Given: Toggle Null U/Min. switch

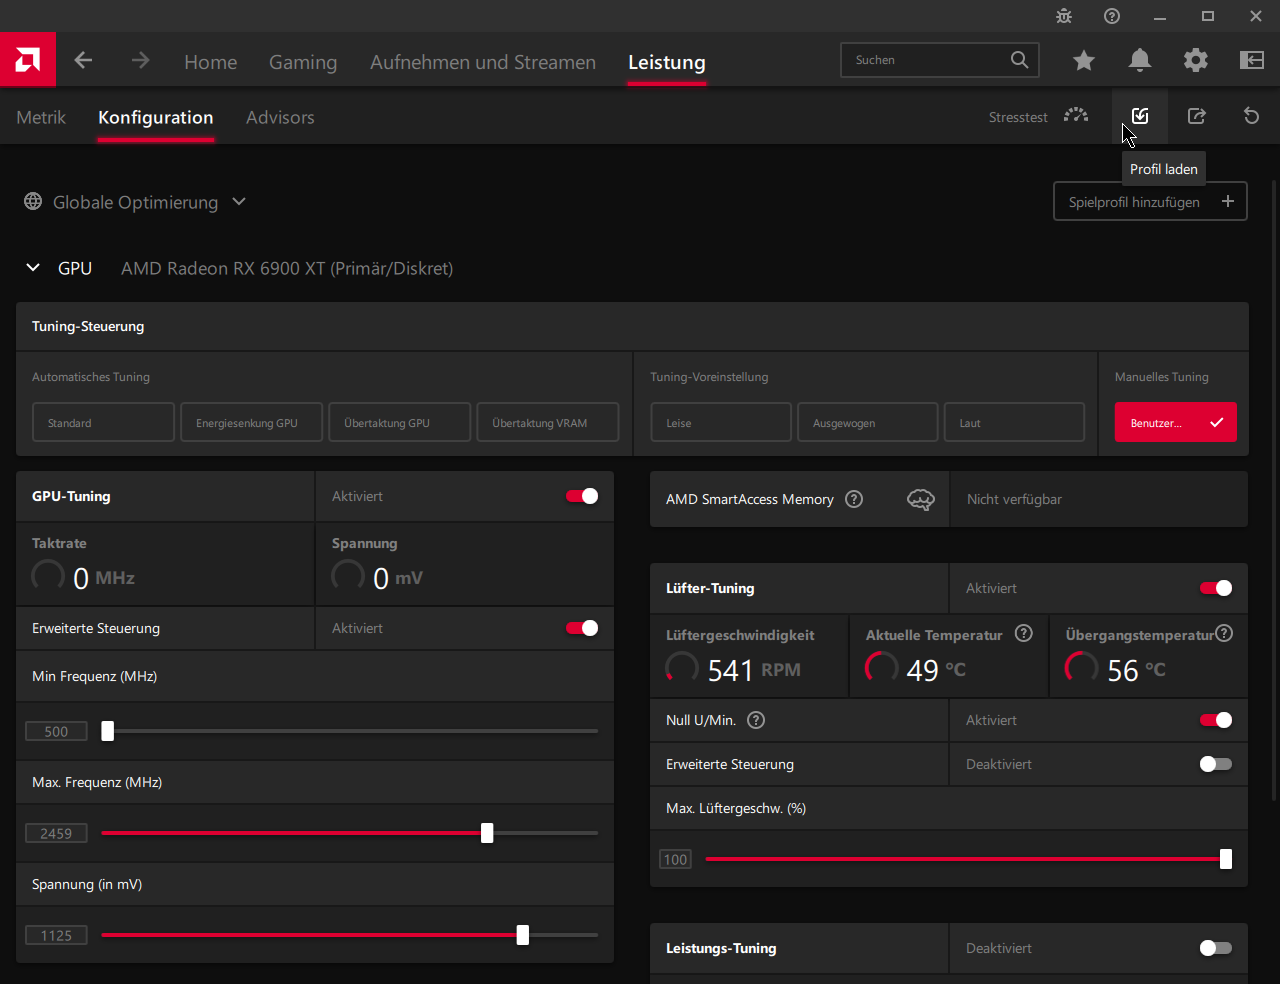Looking at the screenshot, I should pyautogui.click(x=1216, y=720).
